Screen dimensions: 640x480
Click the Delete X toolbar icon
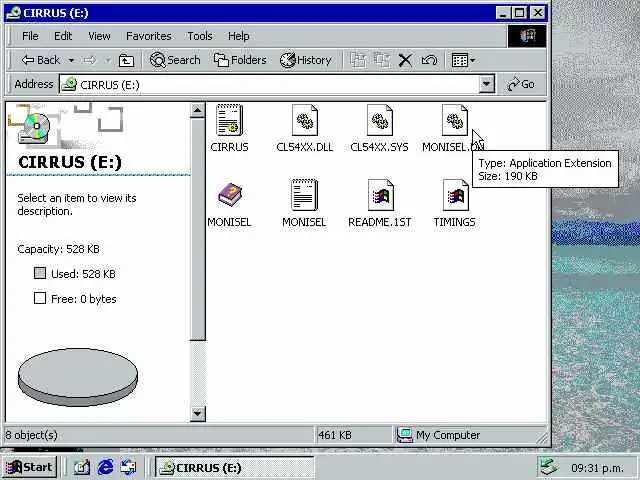point(405,60)
